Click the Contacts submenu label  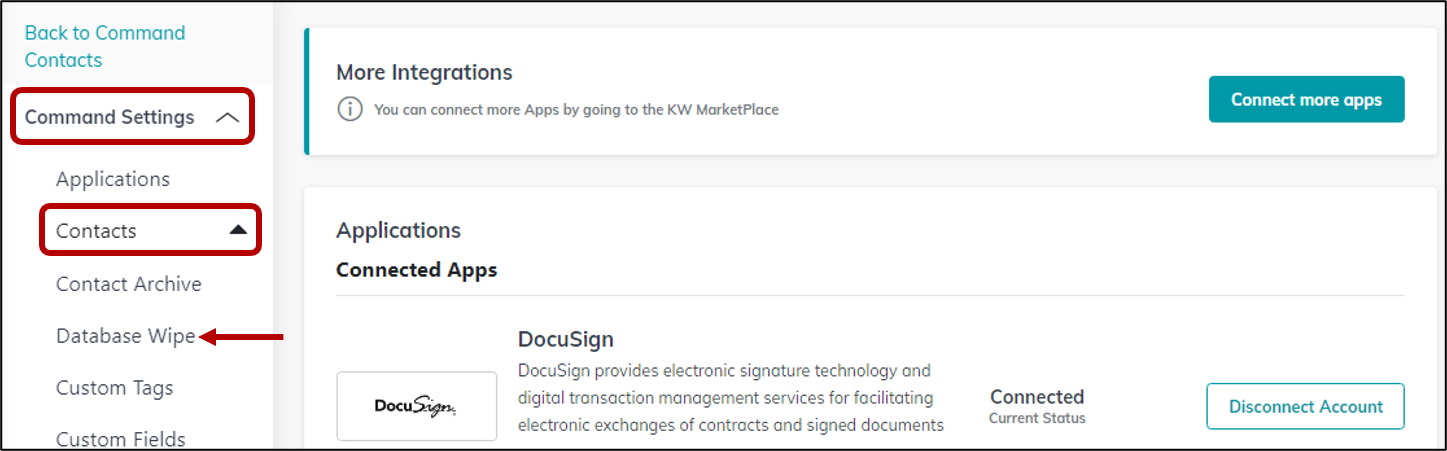point(96,231)
